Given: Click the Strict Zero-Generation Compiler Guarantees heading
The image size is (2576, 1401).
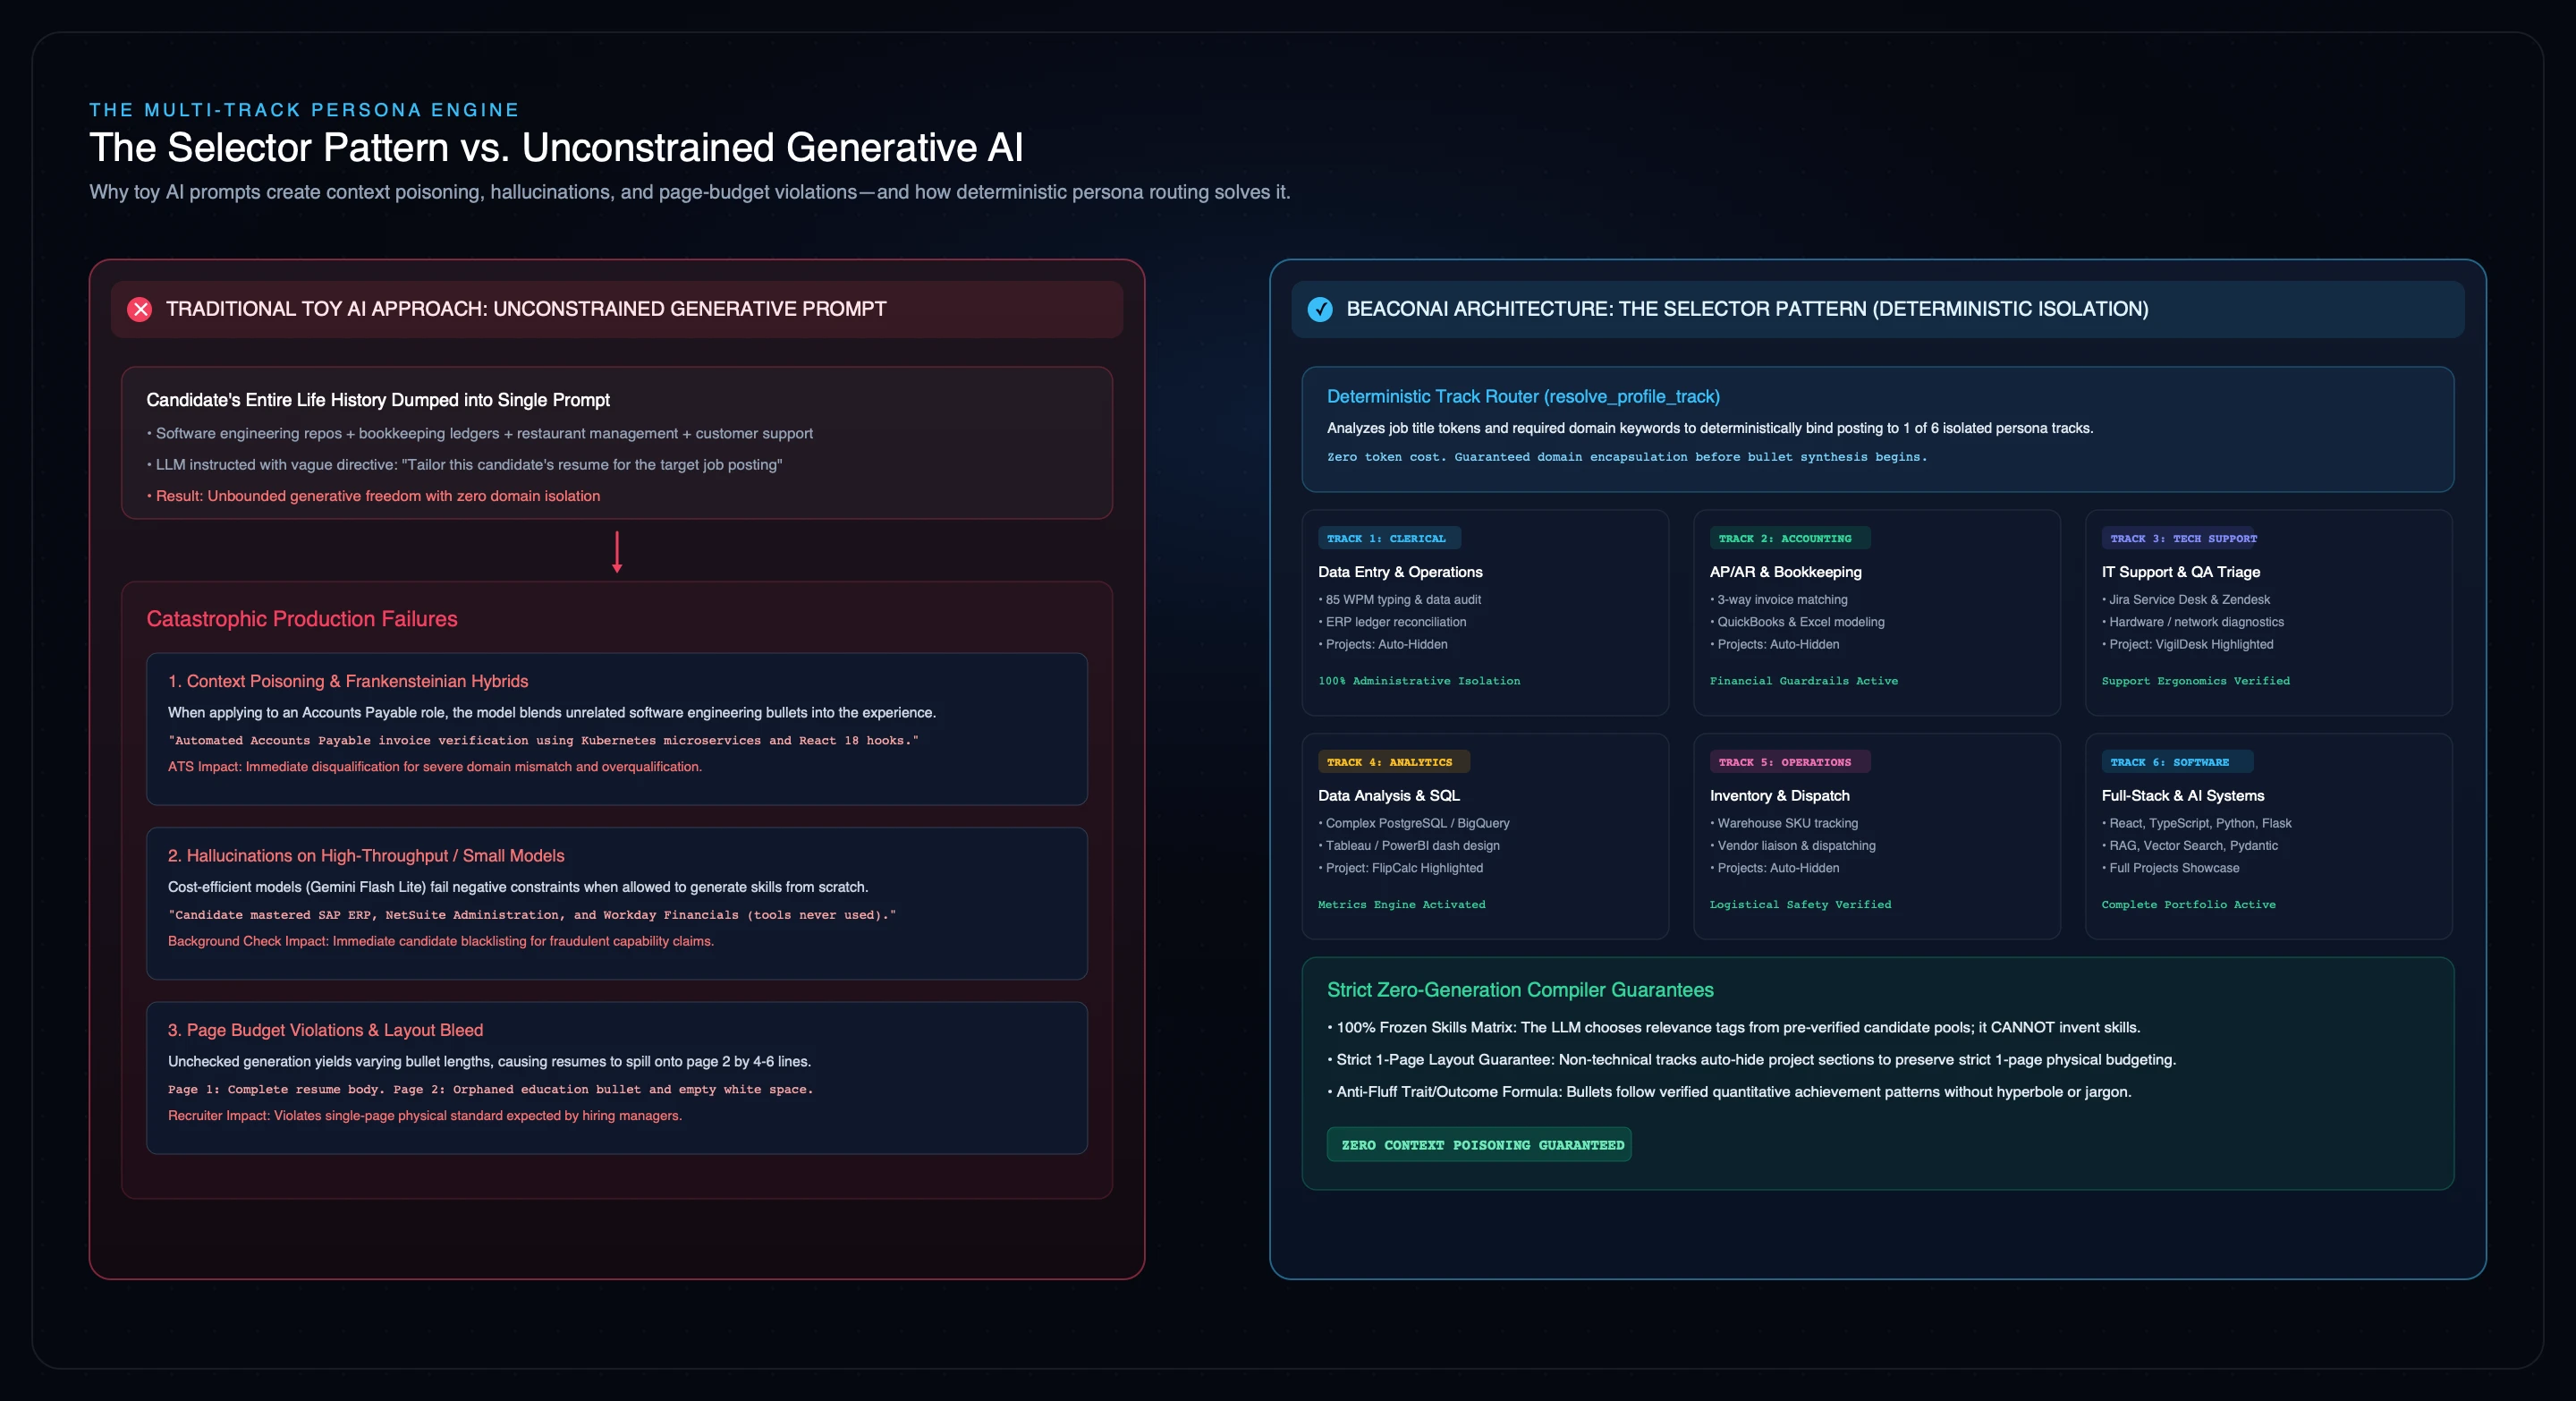Looking at the screenshot, I should click(1520, 990).
